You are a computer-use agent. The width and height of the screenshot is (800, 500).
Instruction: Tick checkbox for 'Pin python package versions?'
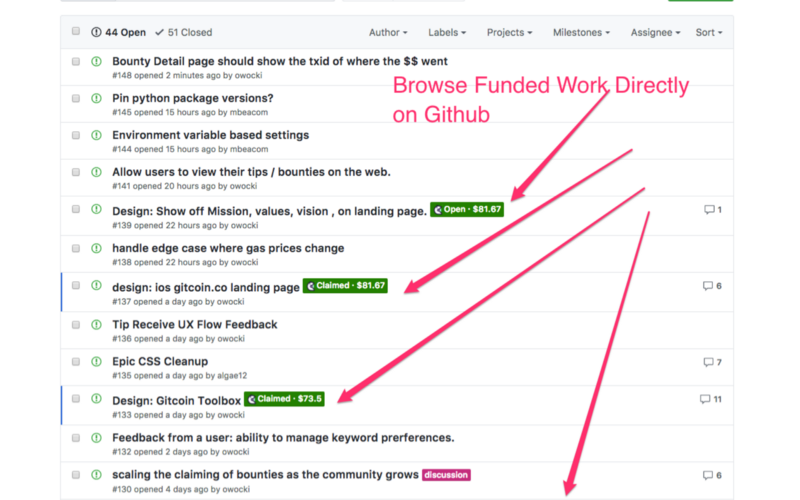(76, 98)
